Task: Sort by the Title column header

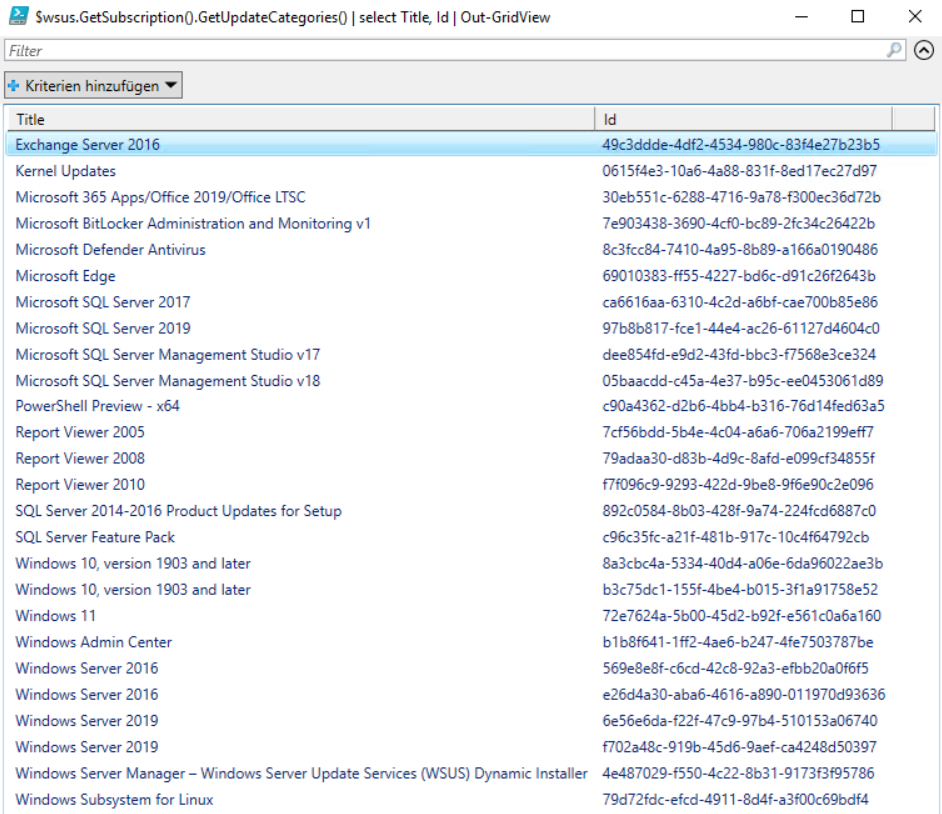Action: (x=300, y=119)
